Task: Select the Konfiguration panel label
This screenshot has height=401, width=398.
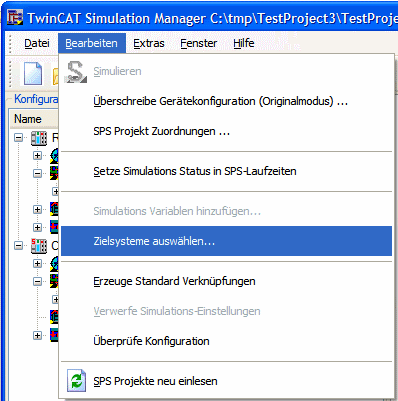Action: [36, 99]
